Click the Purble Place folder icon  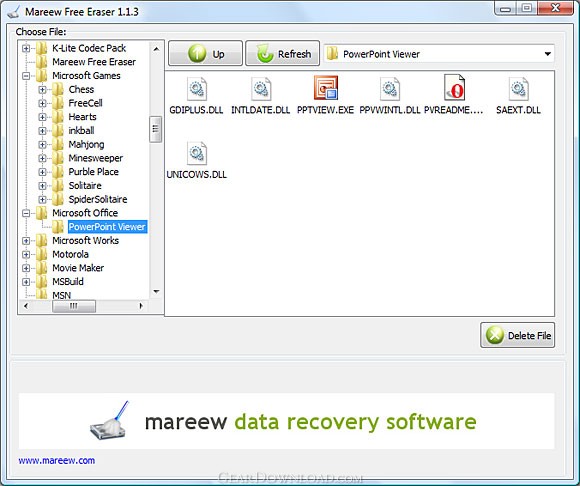pos(58,172)
